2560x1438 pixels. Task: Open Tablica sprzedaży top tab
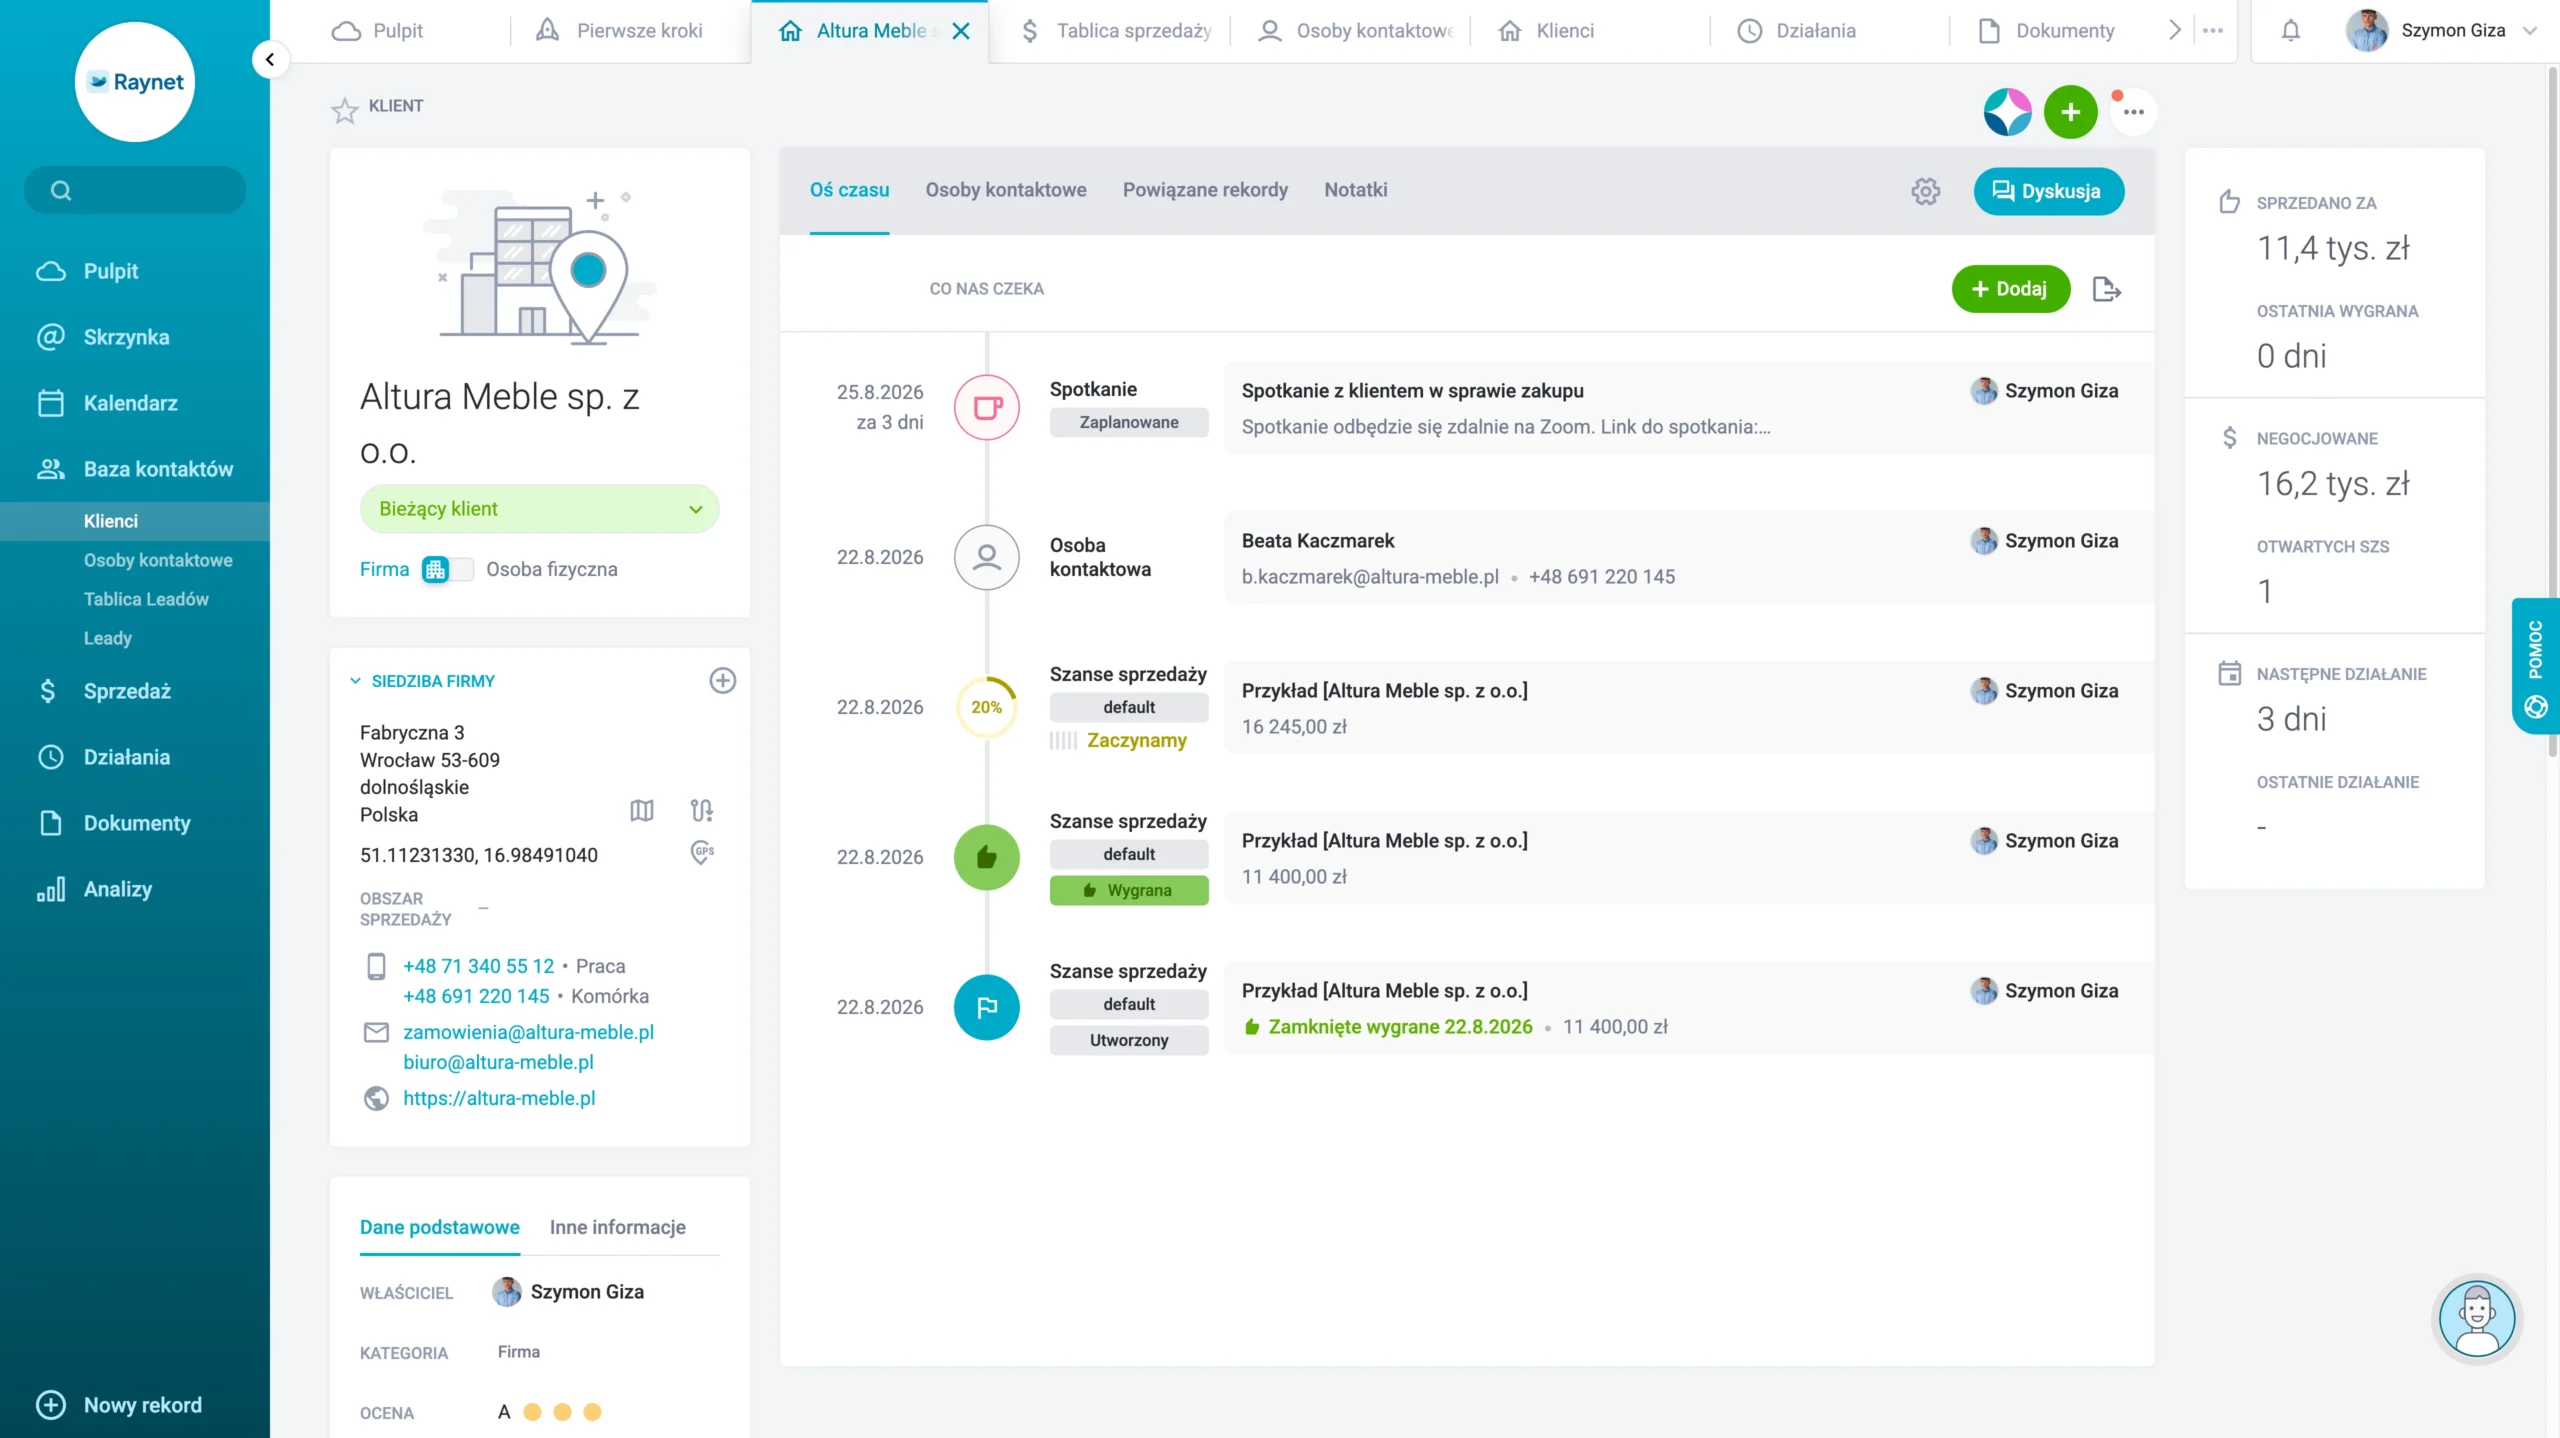1116,31
